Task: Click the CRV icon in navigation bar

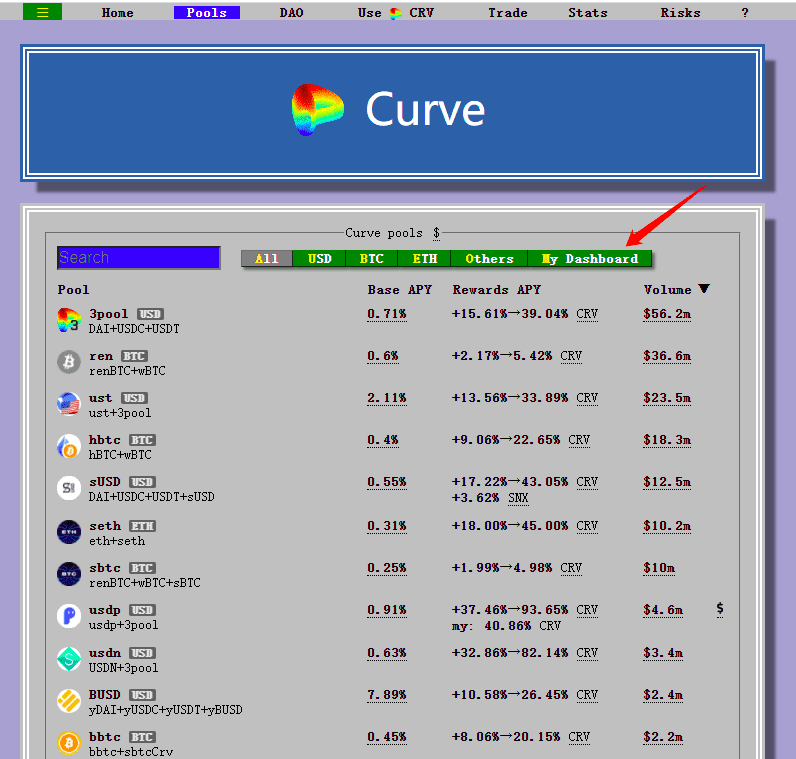Action: point(396,13)
